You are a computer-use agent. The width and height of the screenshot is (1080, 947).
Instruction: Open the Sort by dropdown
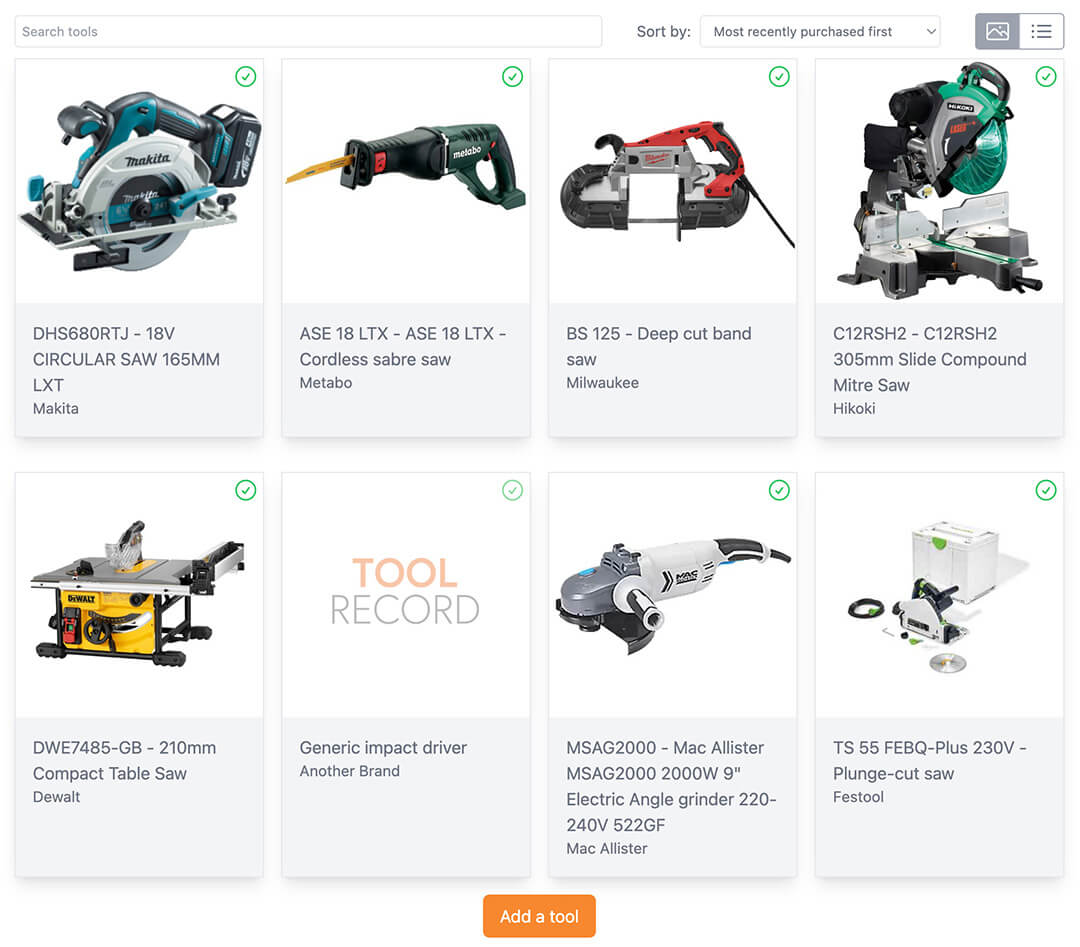click(x=820, y=32)
